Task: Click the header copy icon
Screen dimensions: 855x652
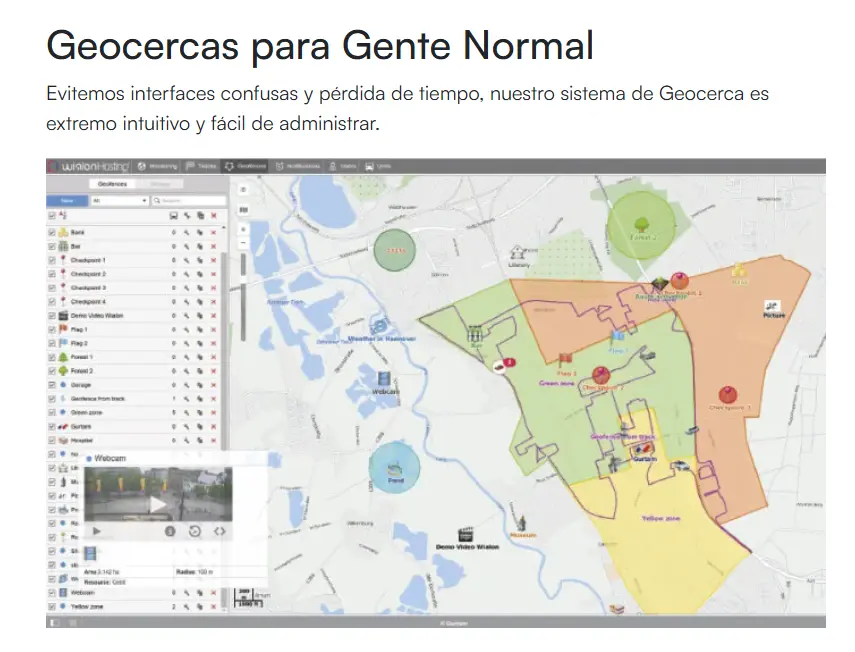Action: coord(200,216)
